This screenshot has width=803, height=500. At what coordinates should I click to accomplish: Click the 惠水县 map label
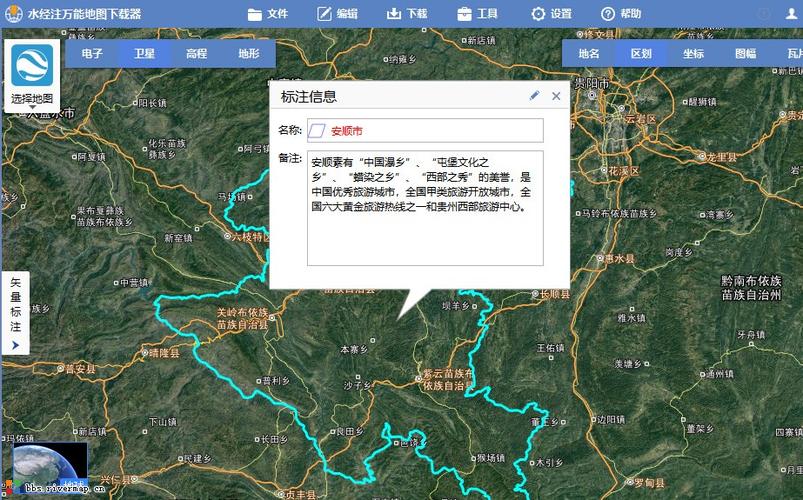click(x=620, y=259)
